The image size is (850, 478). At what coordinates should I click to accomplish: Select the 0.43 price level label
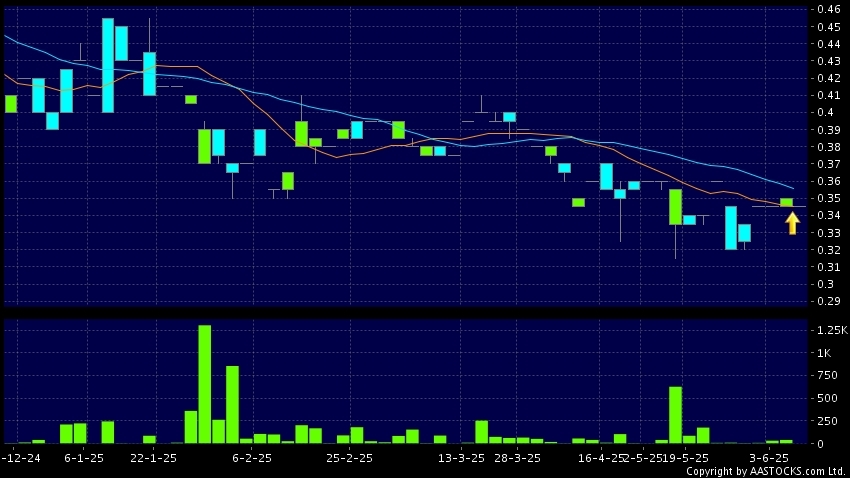(x=829, y=61)
